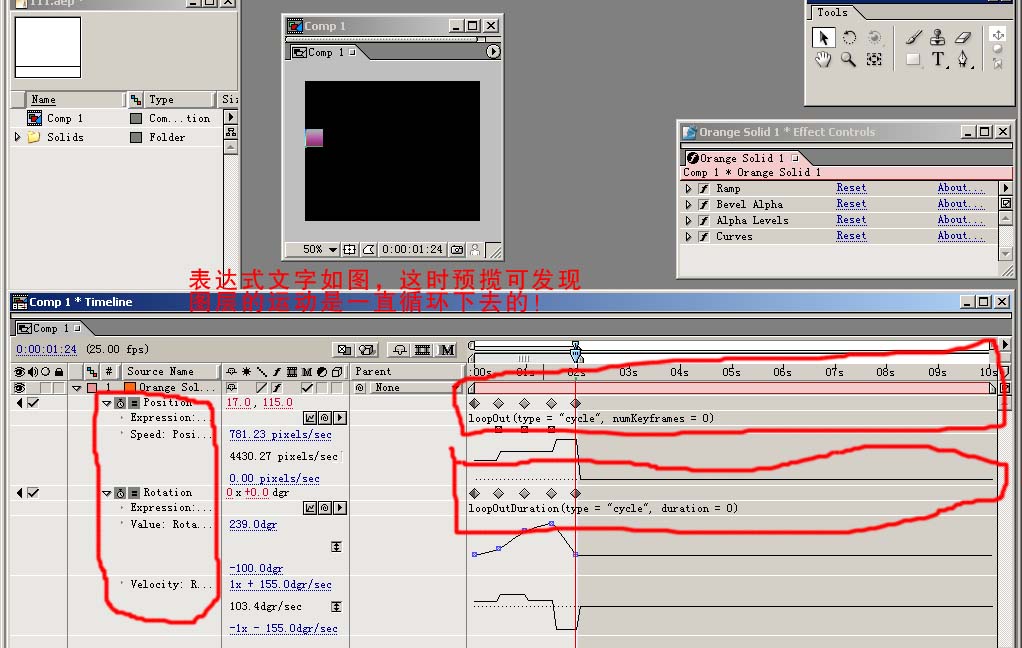
Task: Select the Pen tool
Action: click(963, 60)
